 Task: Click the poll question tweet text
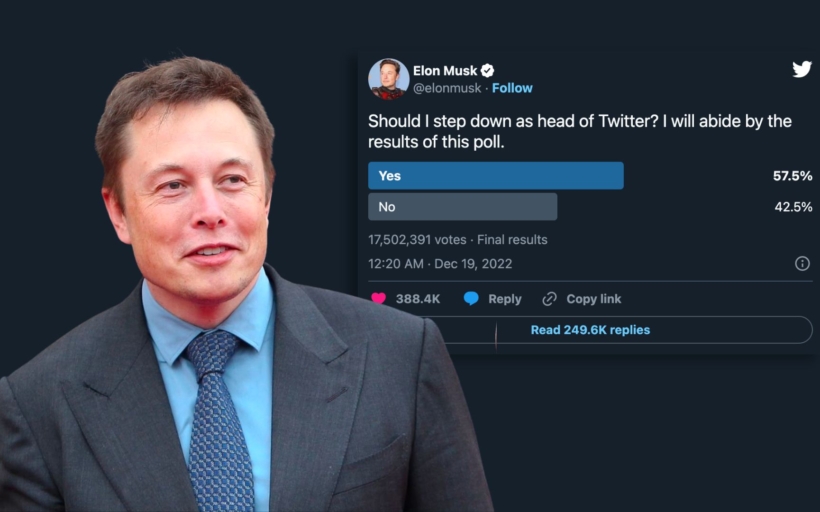(580, 132)
